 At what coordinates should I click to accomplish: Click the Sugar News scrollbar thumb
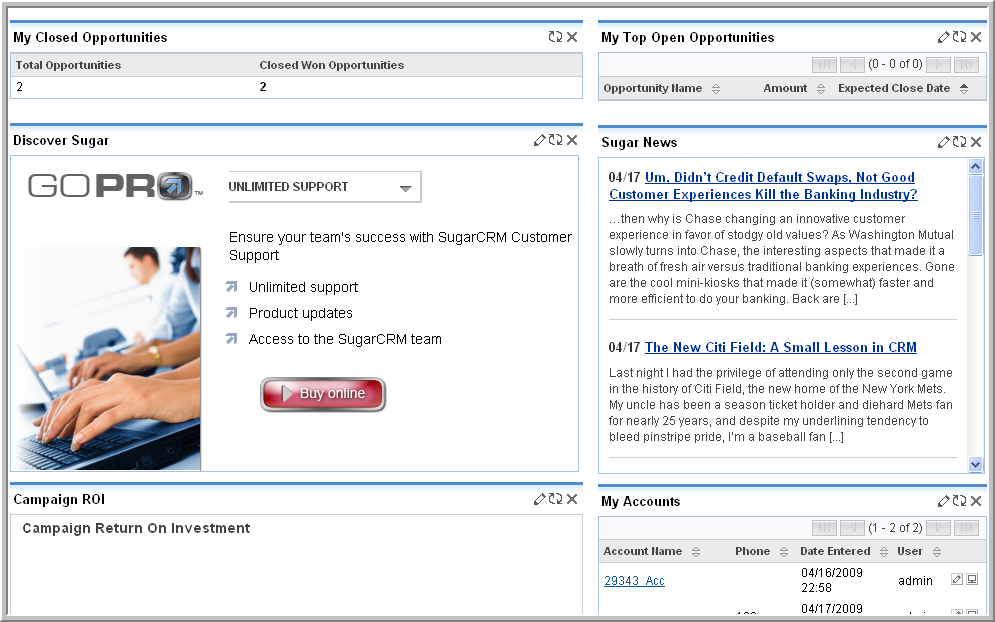975,215
